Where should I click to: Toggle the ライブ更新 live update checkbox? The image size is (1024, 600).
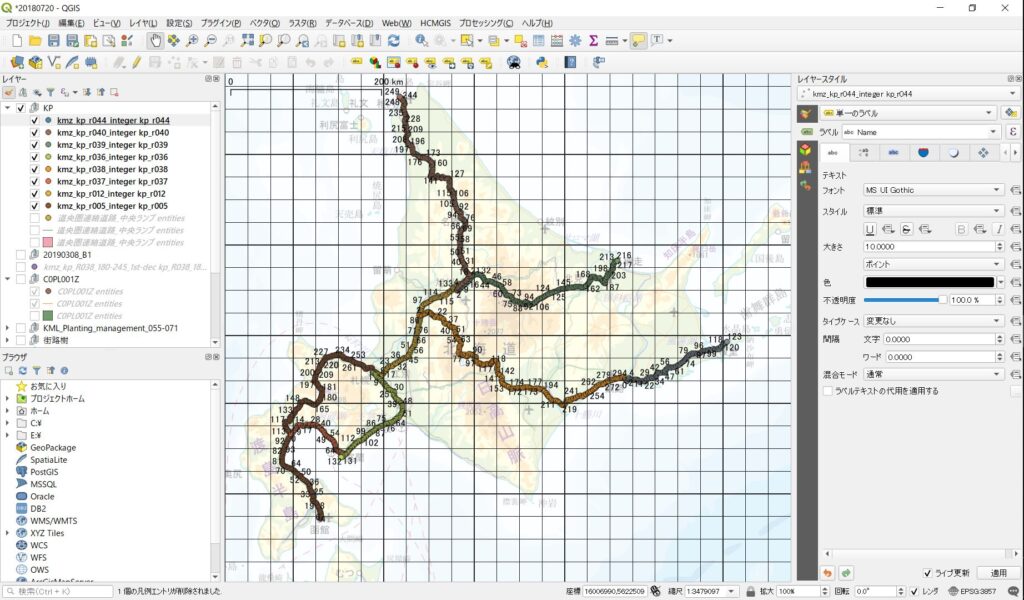coord(927,573)
